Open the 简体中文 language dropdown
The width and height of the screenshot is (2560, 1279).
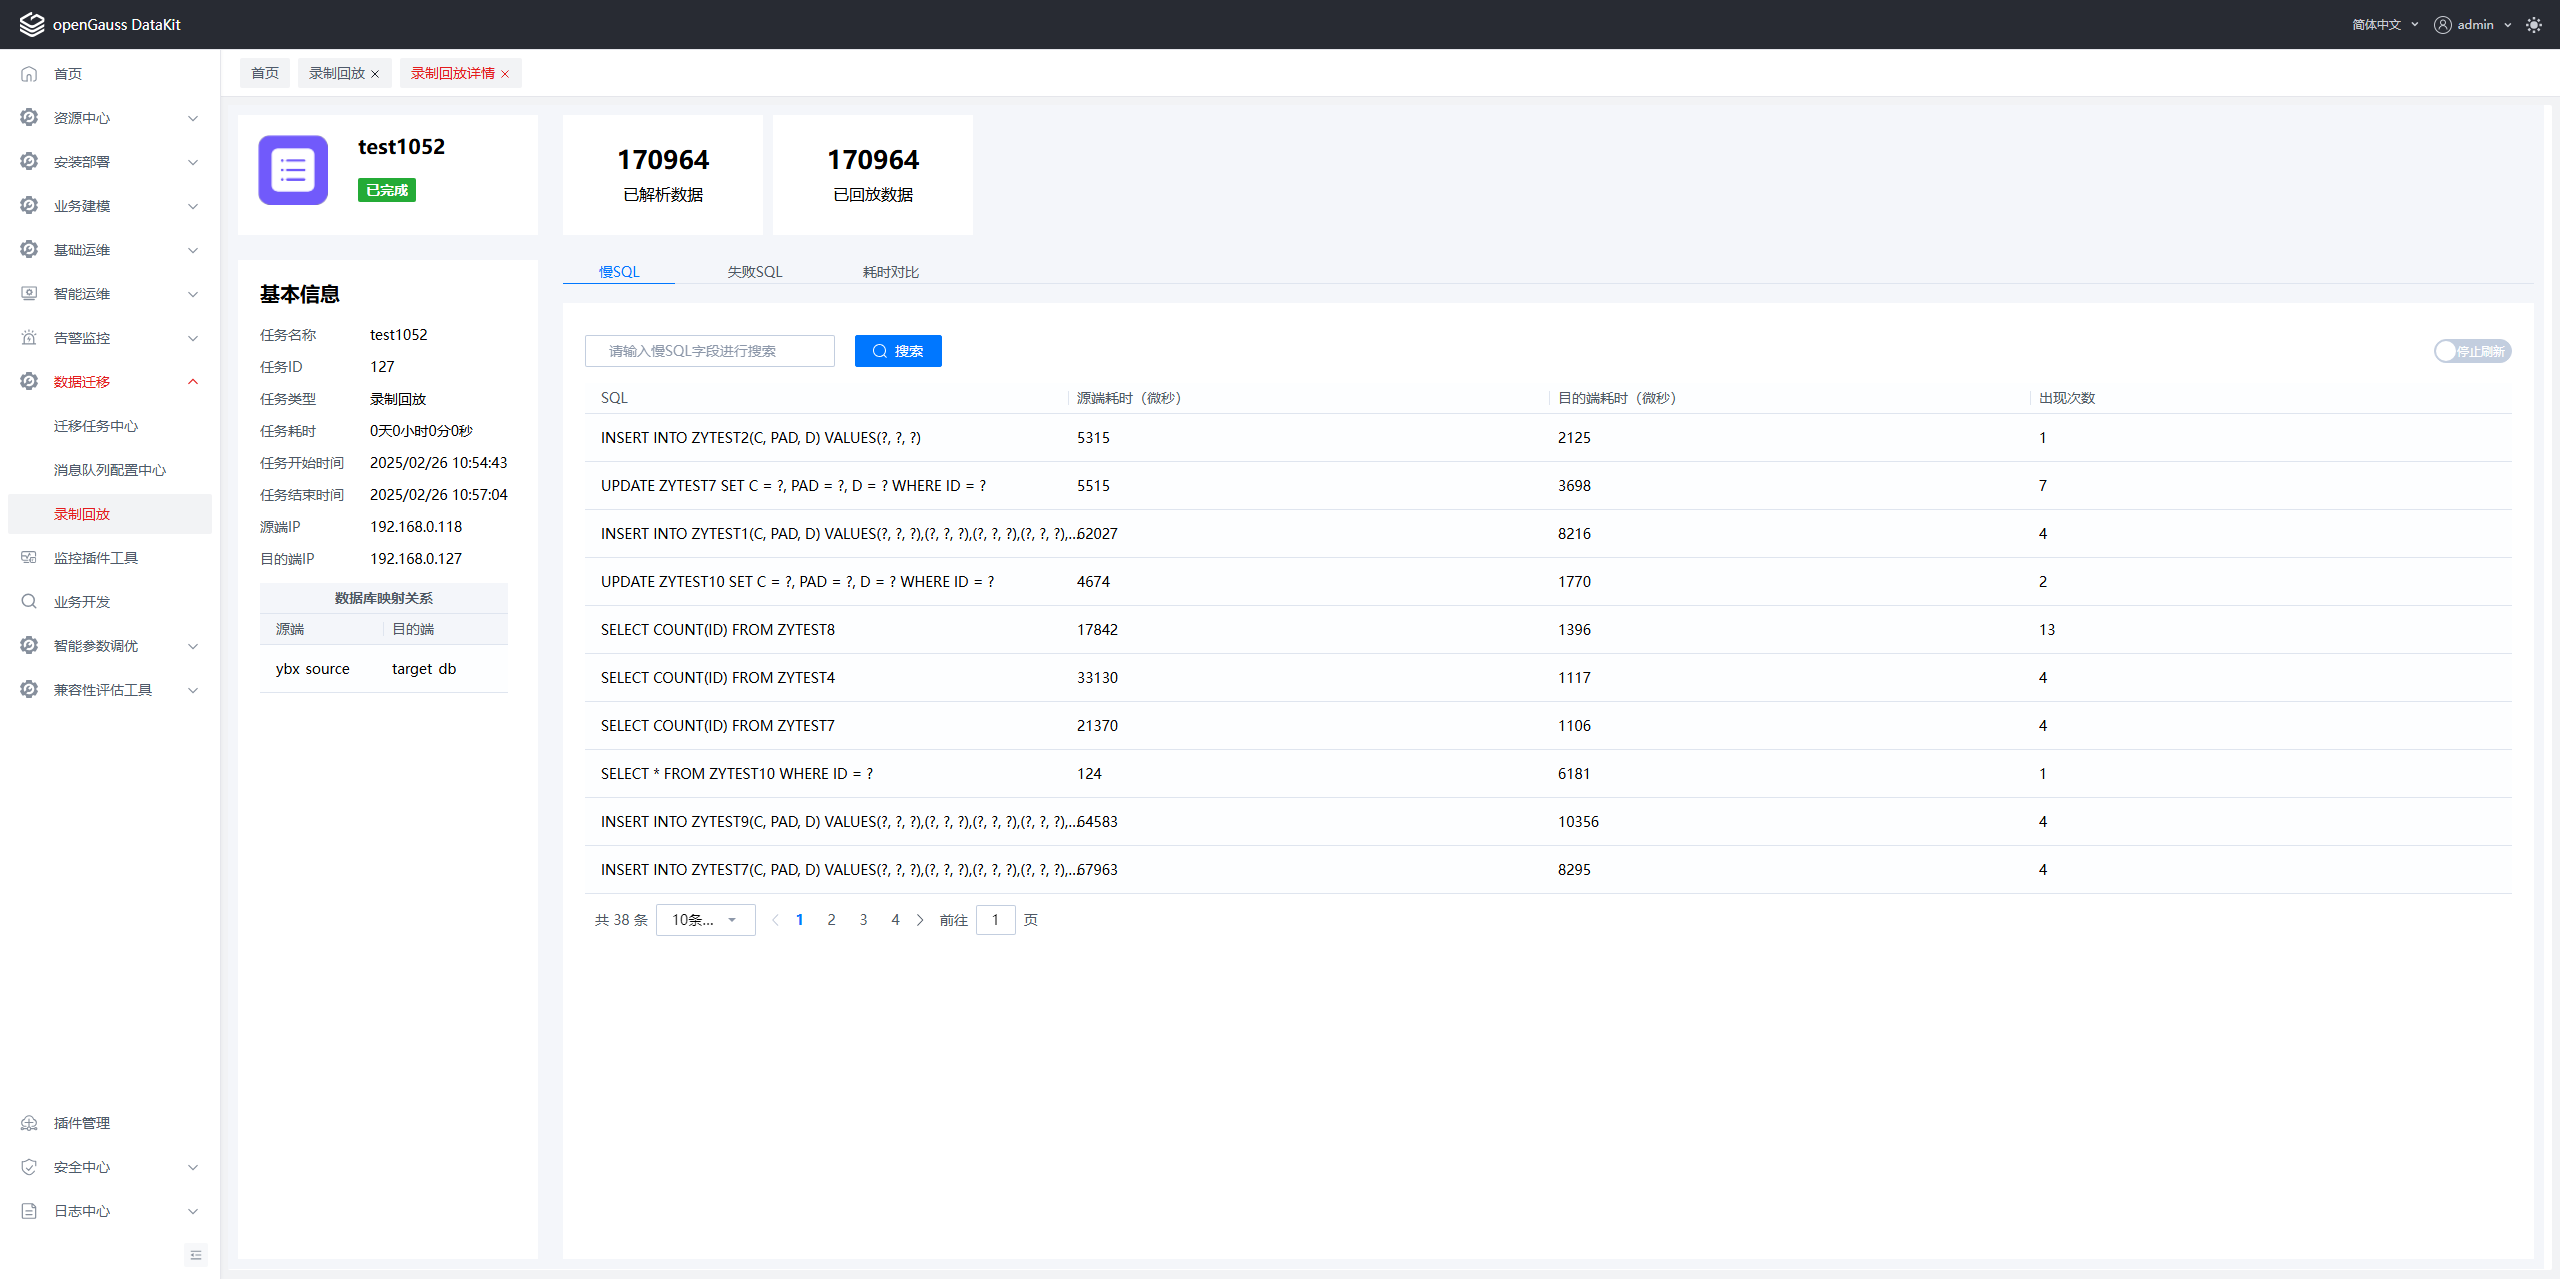[2385, 25]
